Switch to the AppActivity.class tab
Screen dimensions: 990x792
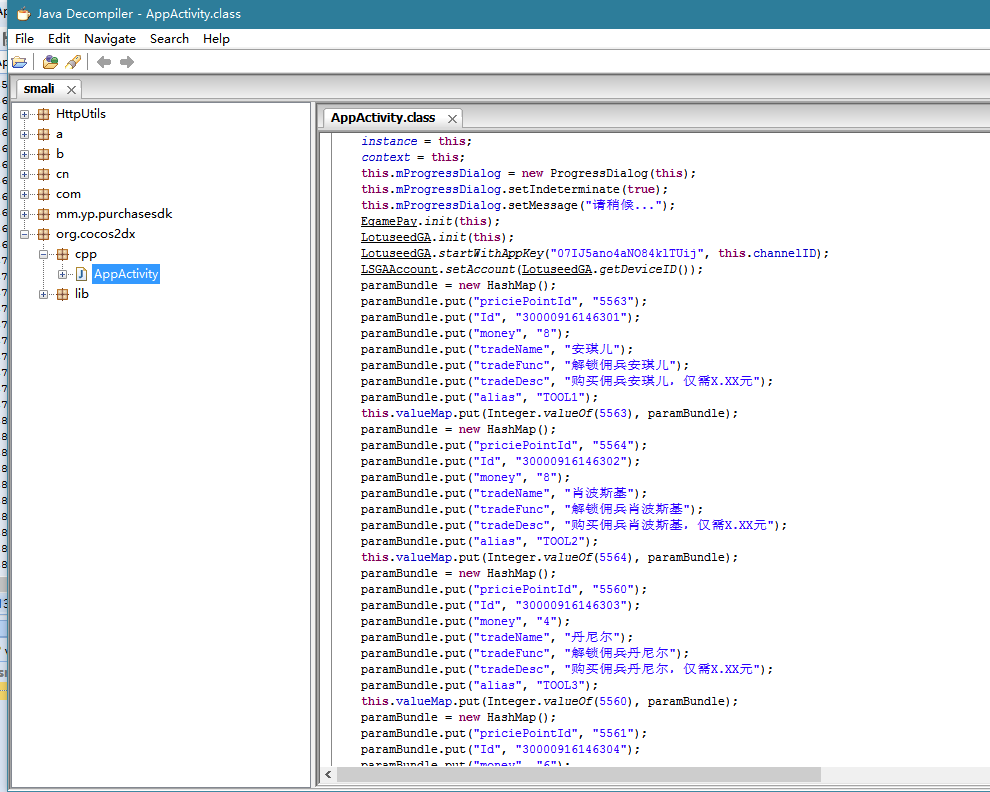[383, 118]
